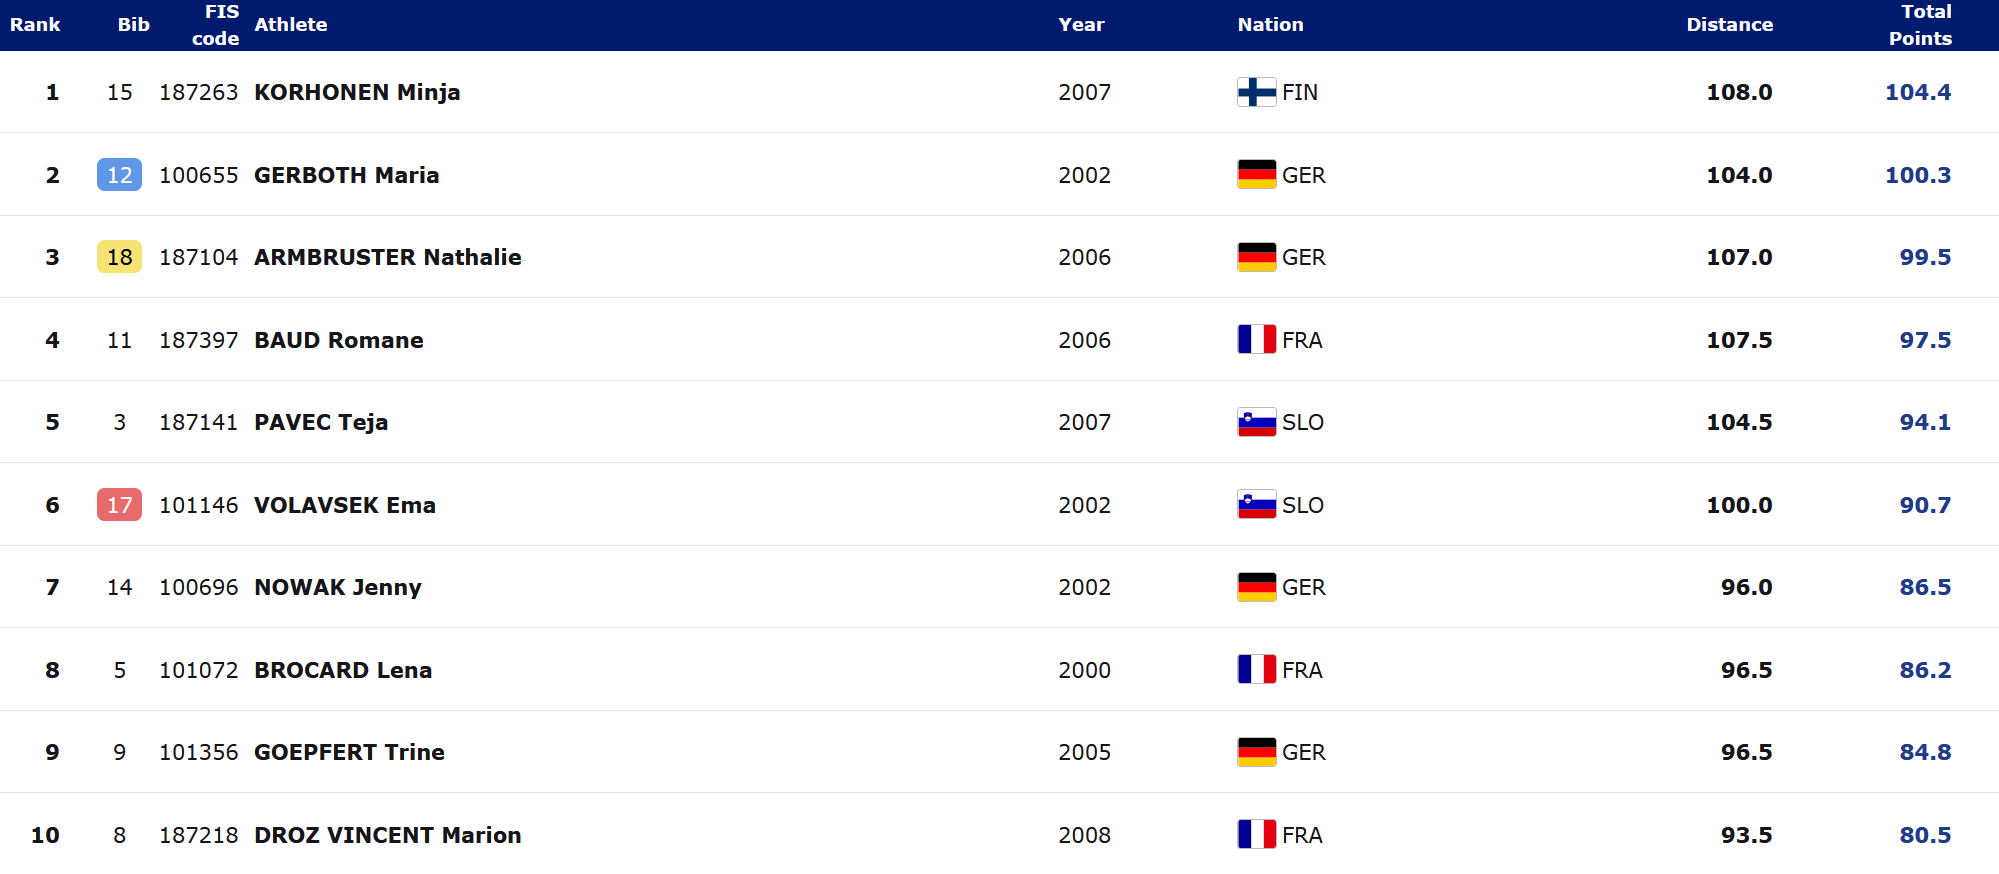Click the Distance column header

(x=1729, y=25)
